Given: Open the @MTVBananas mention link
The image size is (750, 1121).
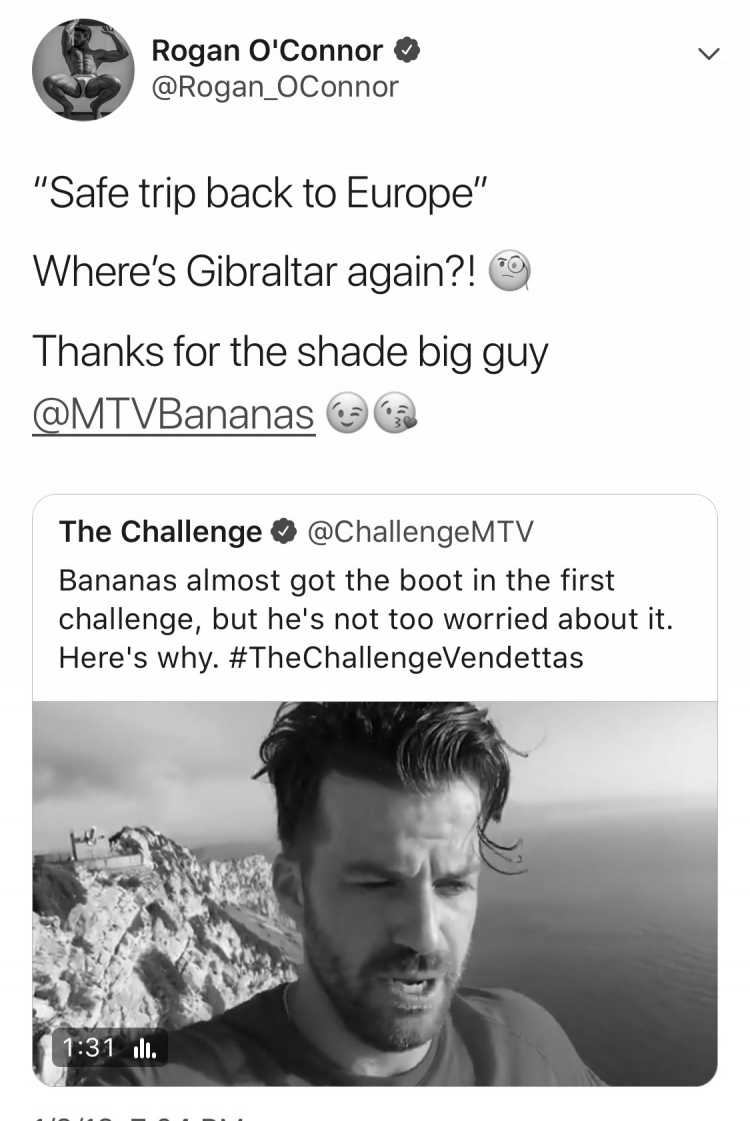Looking at the screenshot, I should pos(174,415).
